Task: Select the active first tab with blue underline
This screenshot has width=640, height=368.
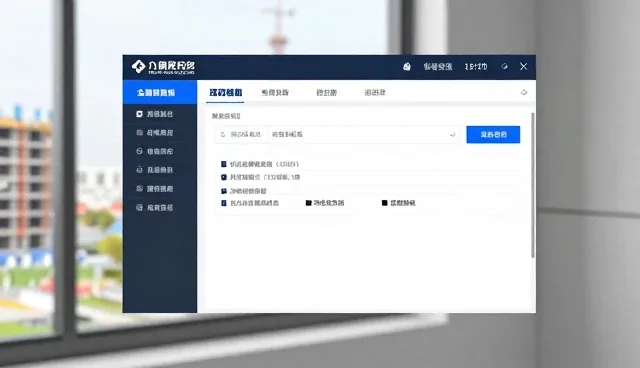Action: point(225,92)
